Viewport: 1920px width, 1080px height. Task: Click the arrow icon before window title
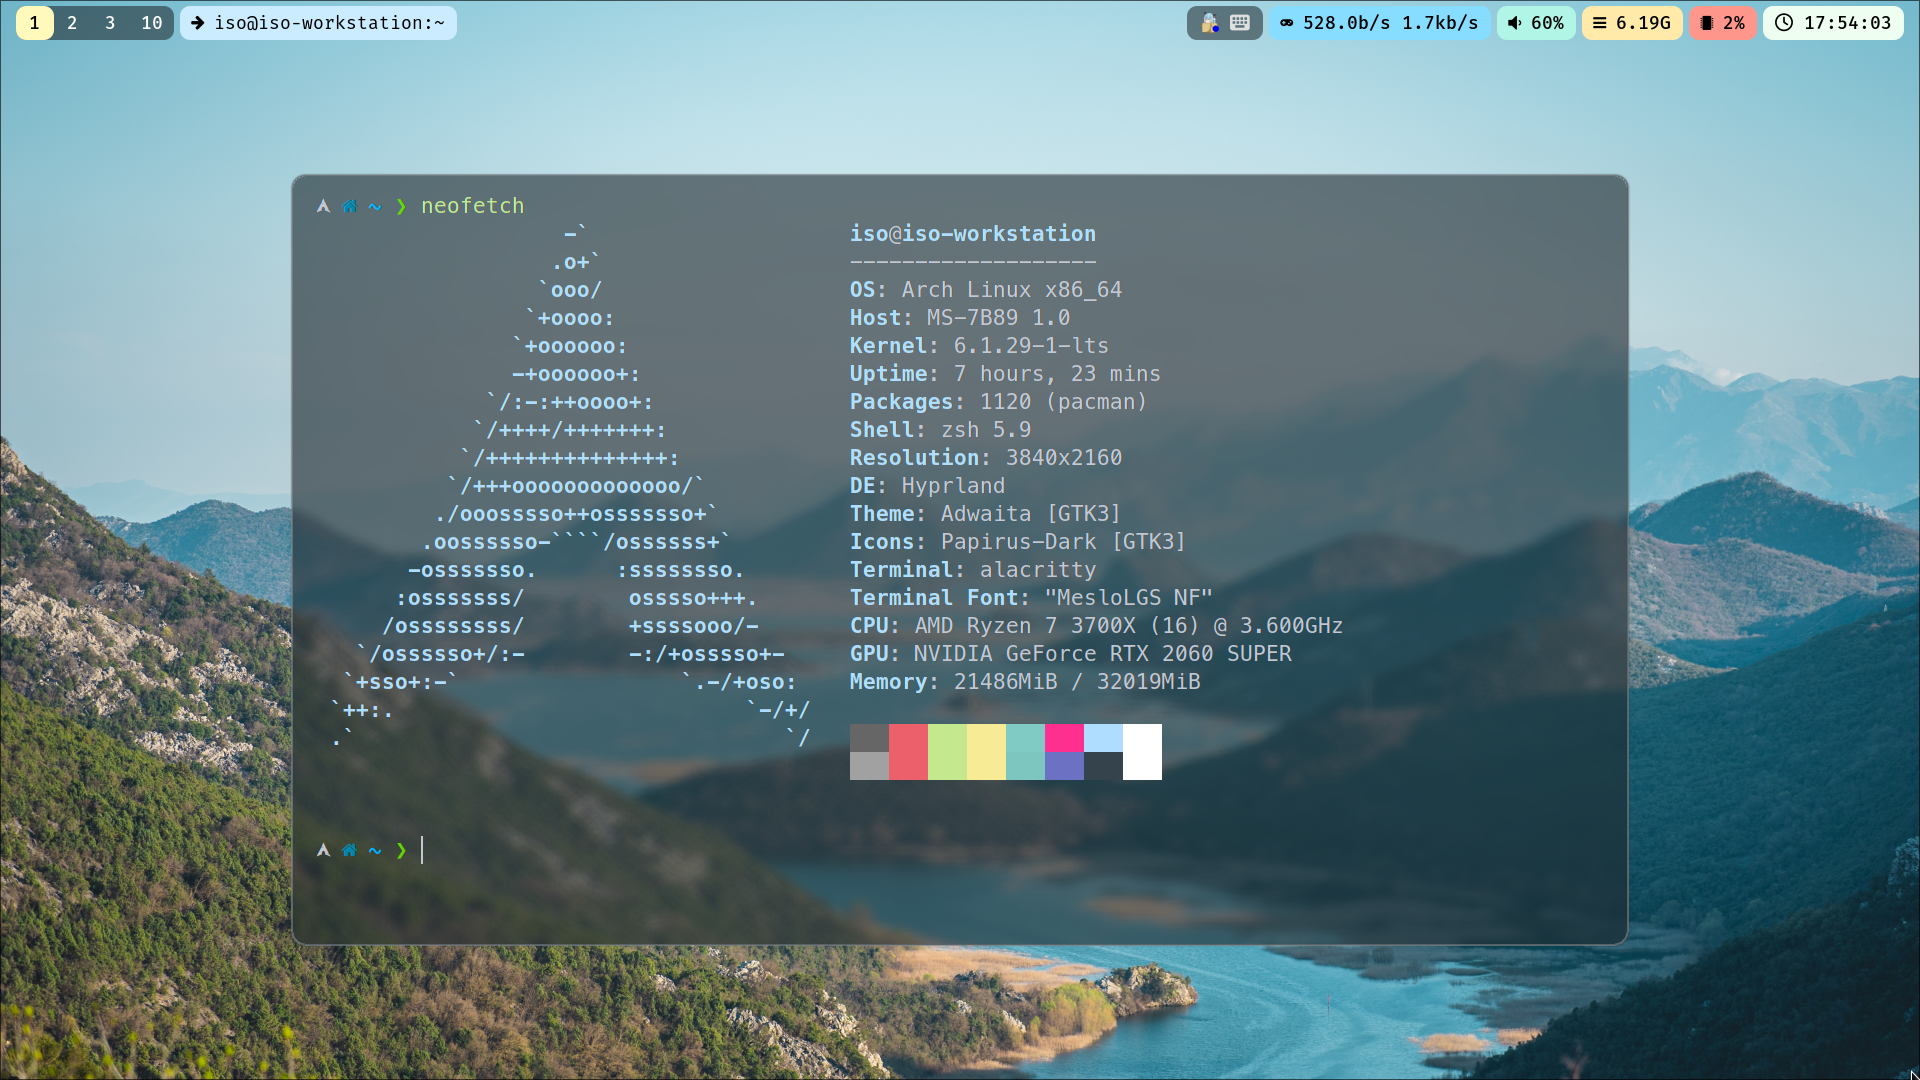pyautogui.click(x=198, y=22)
